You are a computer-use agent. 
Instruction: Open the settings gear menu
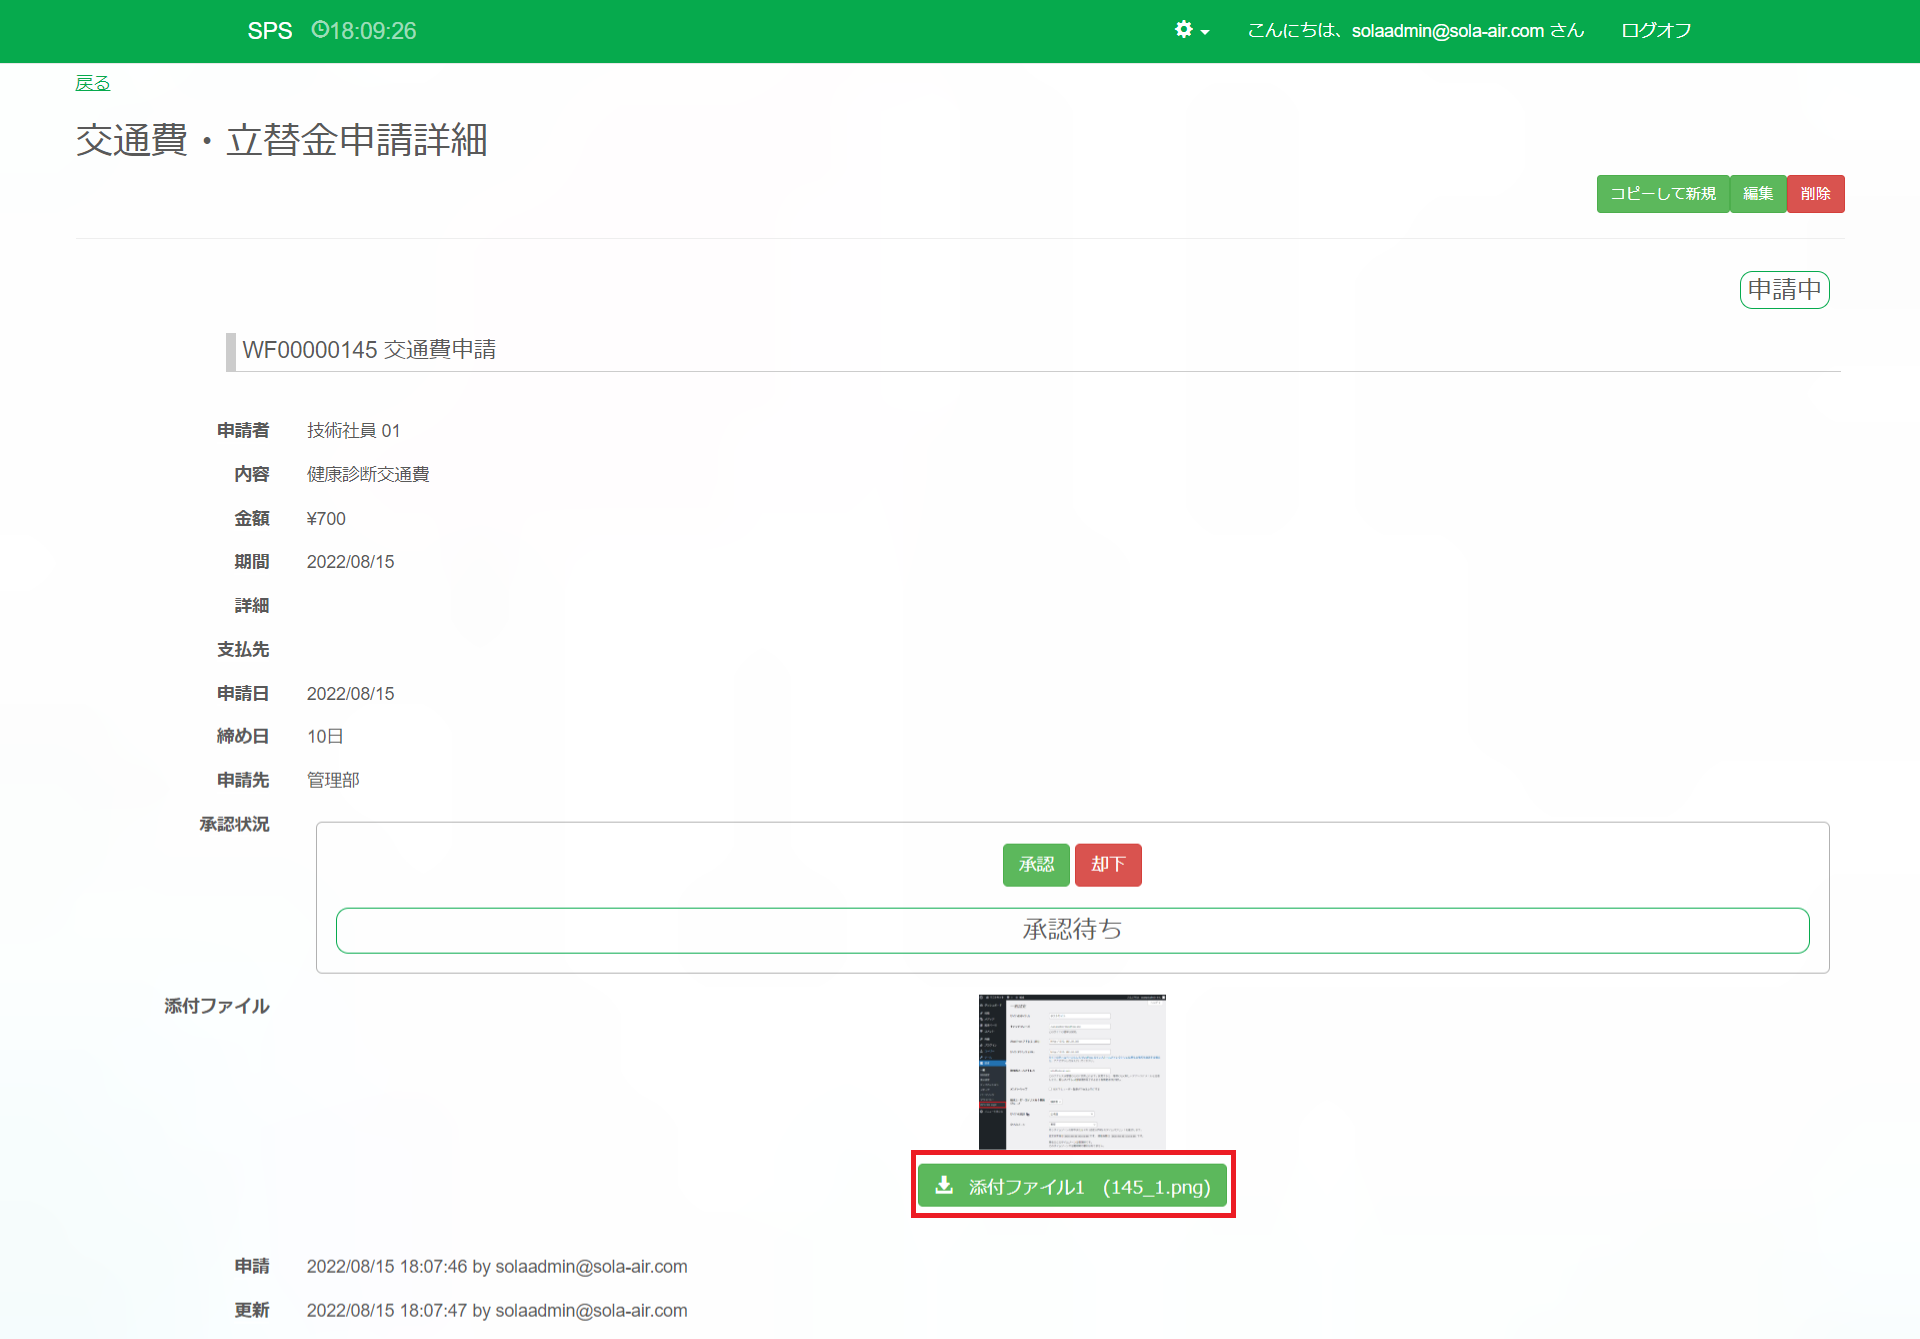[x=1184, y=30]
